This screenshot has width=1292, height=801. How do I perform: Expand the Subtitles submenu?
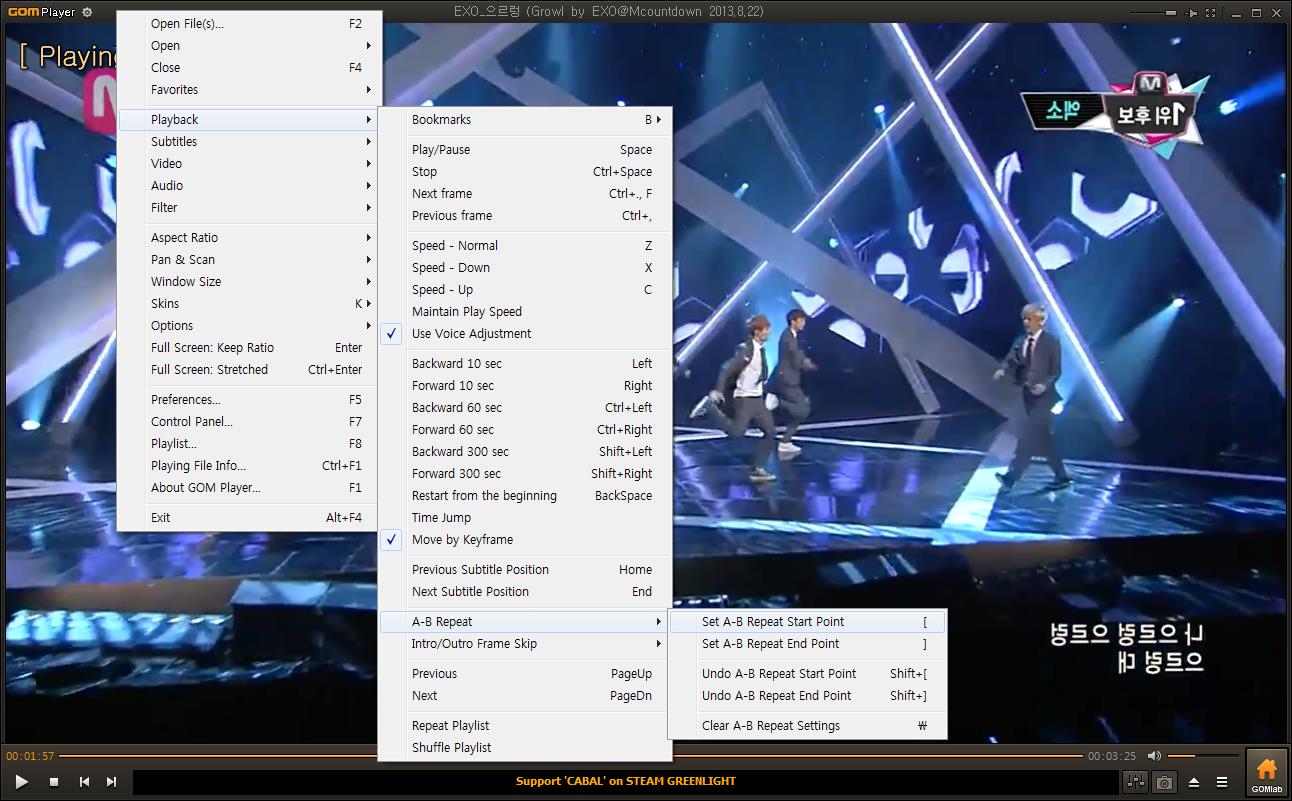coord(249,142)
